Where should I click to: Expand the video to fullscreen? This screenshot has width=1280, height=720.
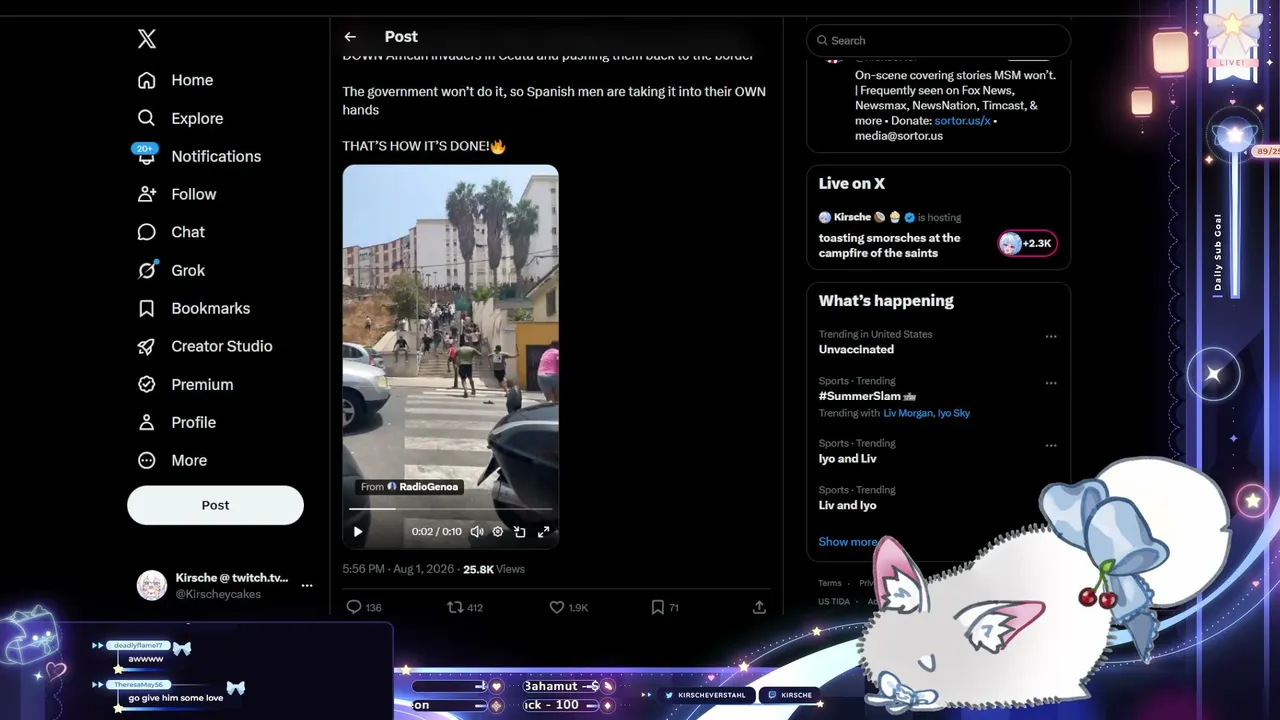click(x=543, y=532)
